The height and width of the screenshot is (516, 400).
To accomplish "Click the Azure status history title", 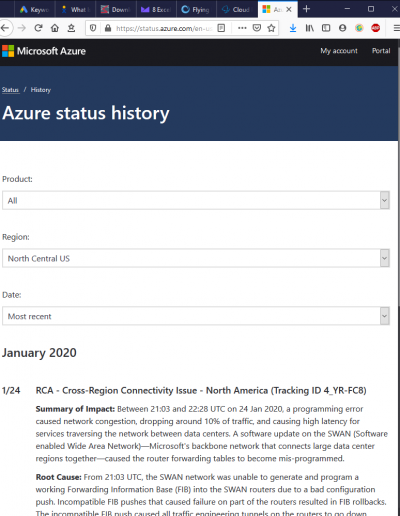I will coord(86,113).
